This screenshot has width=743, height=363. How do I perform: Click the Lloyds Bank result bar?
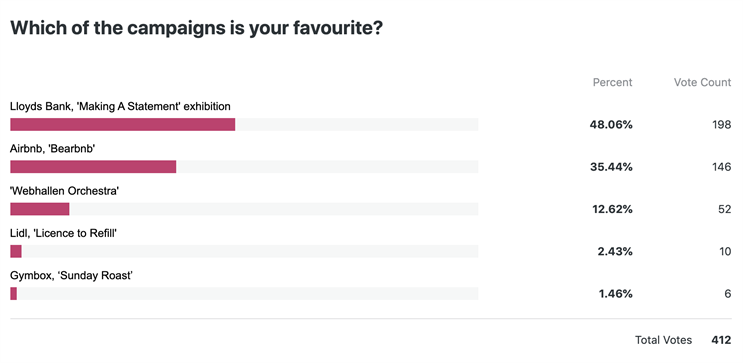click(x=244, y=125)
